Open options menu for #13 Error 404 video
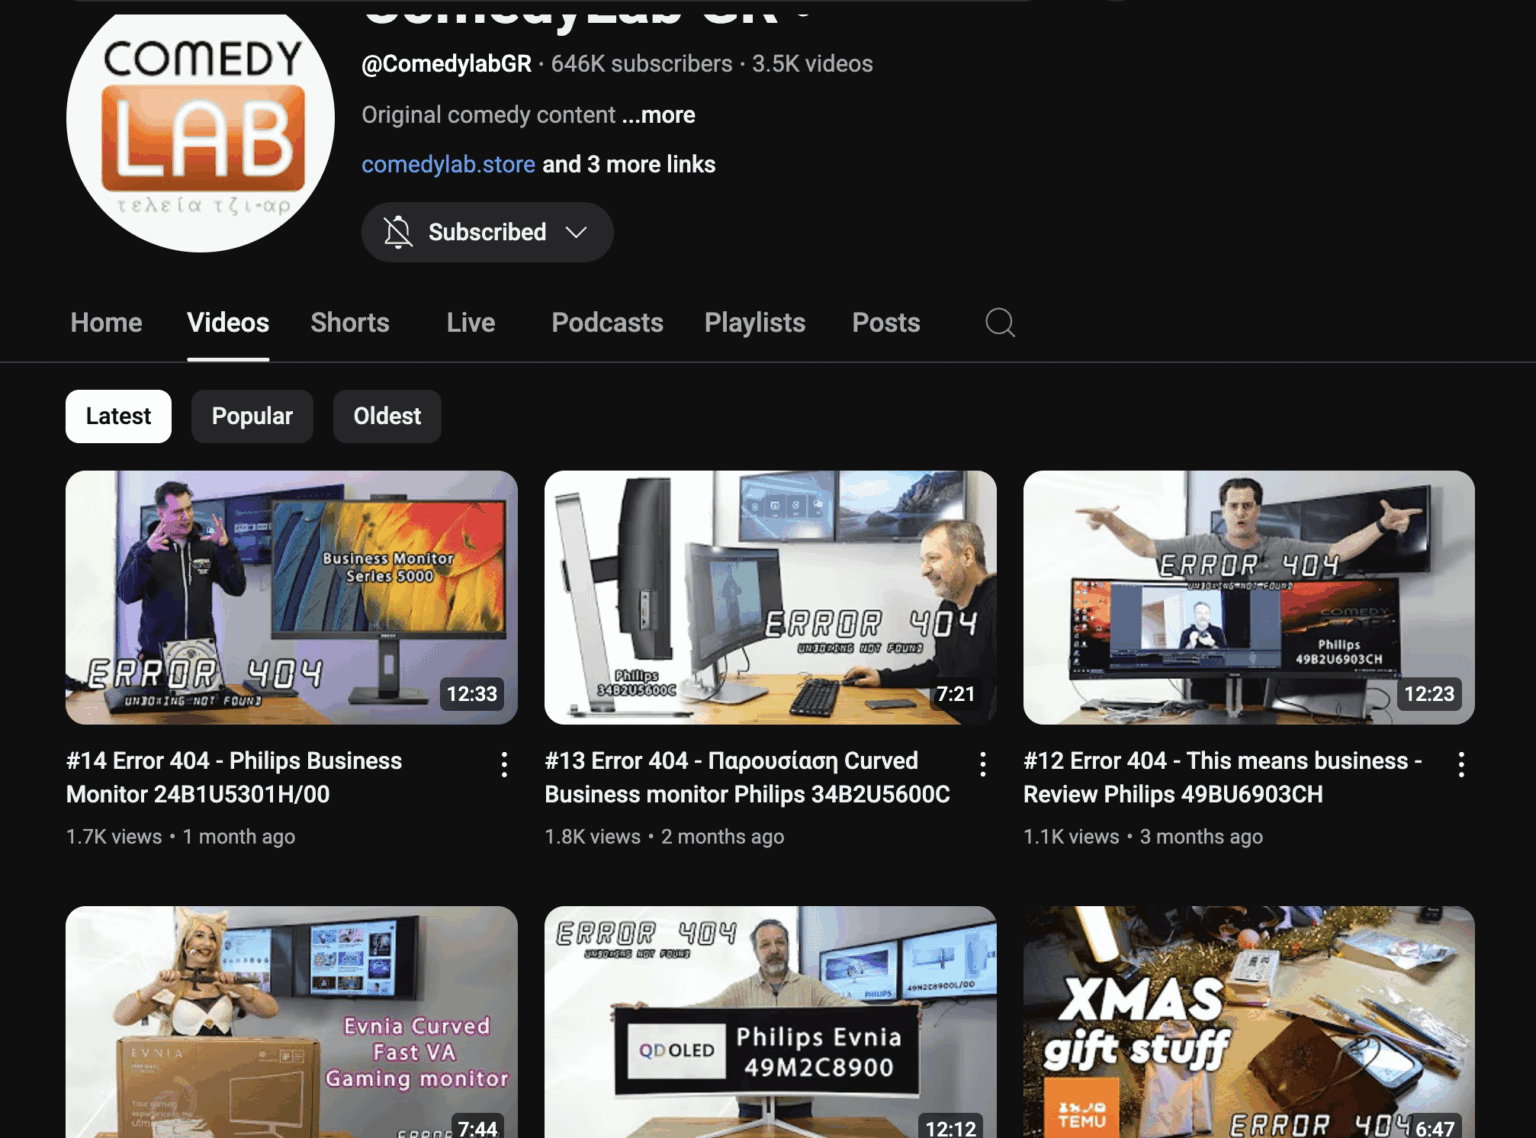Screen dimensions: 1536x1138 click(983, 764)
